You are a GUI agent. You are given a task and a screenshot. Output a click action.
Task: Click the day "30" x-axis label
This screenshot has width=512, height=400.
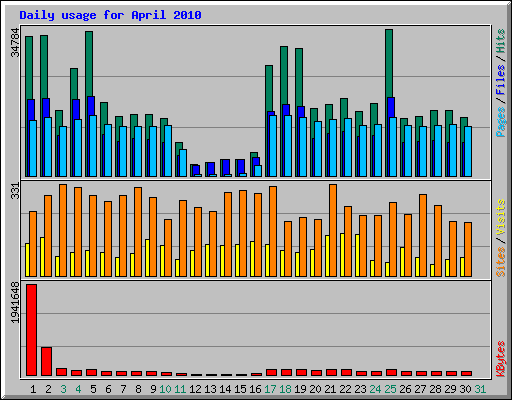click(465, 389)
